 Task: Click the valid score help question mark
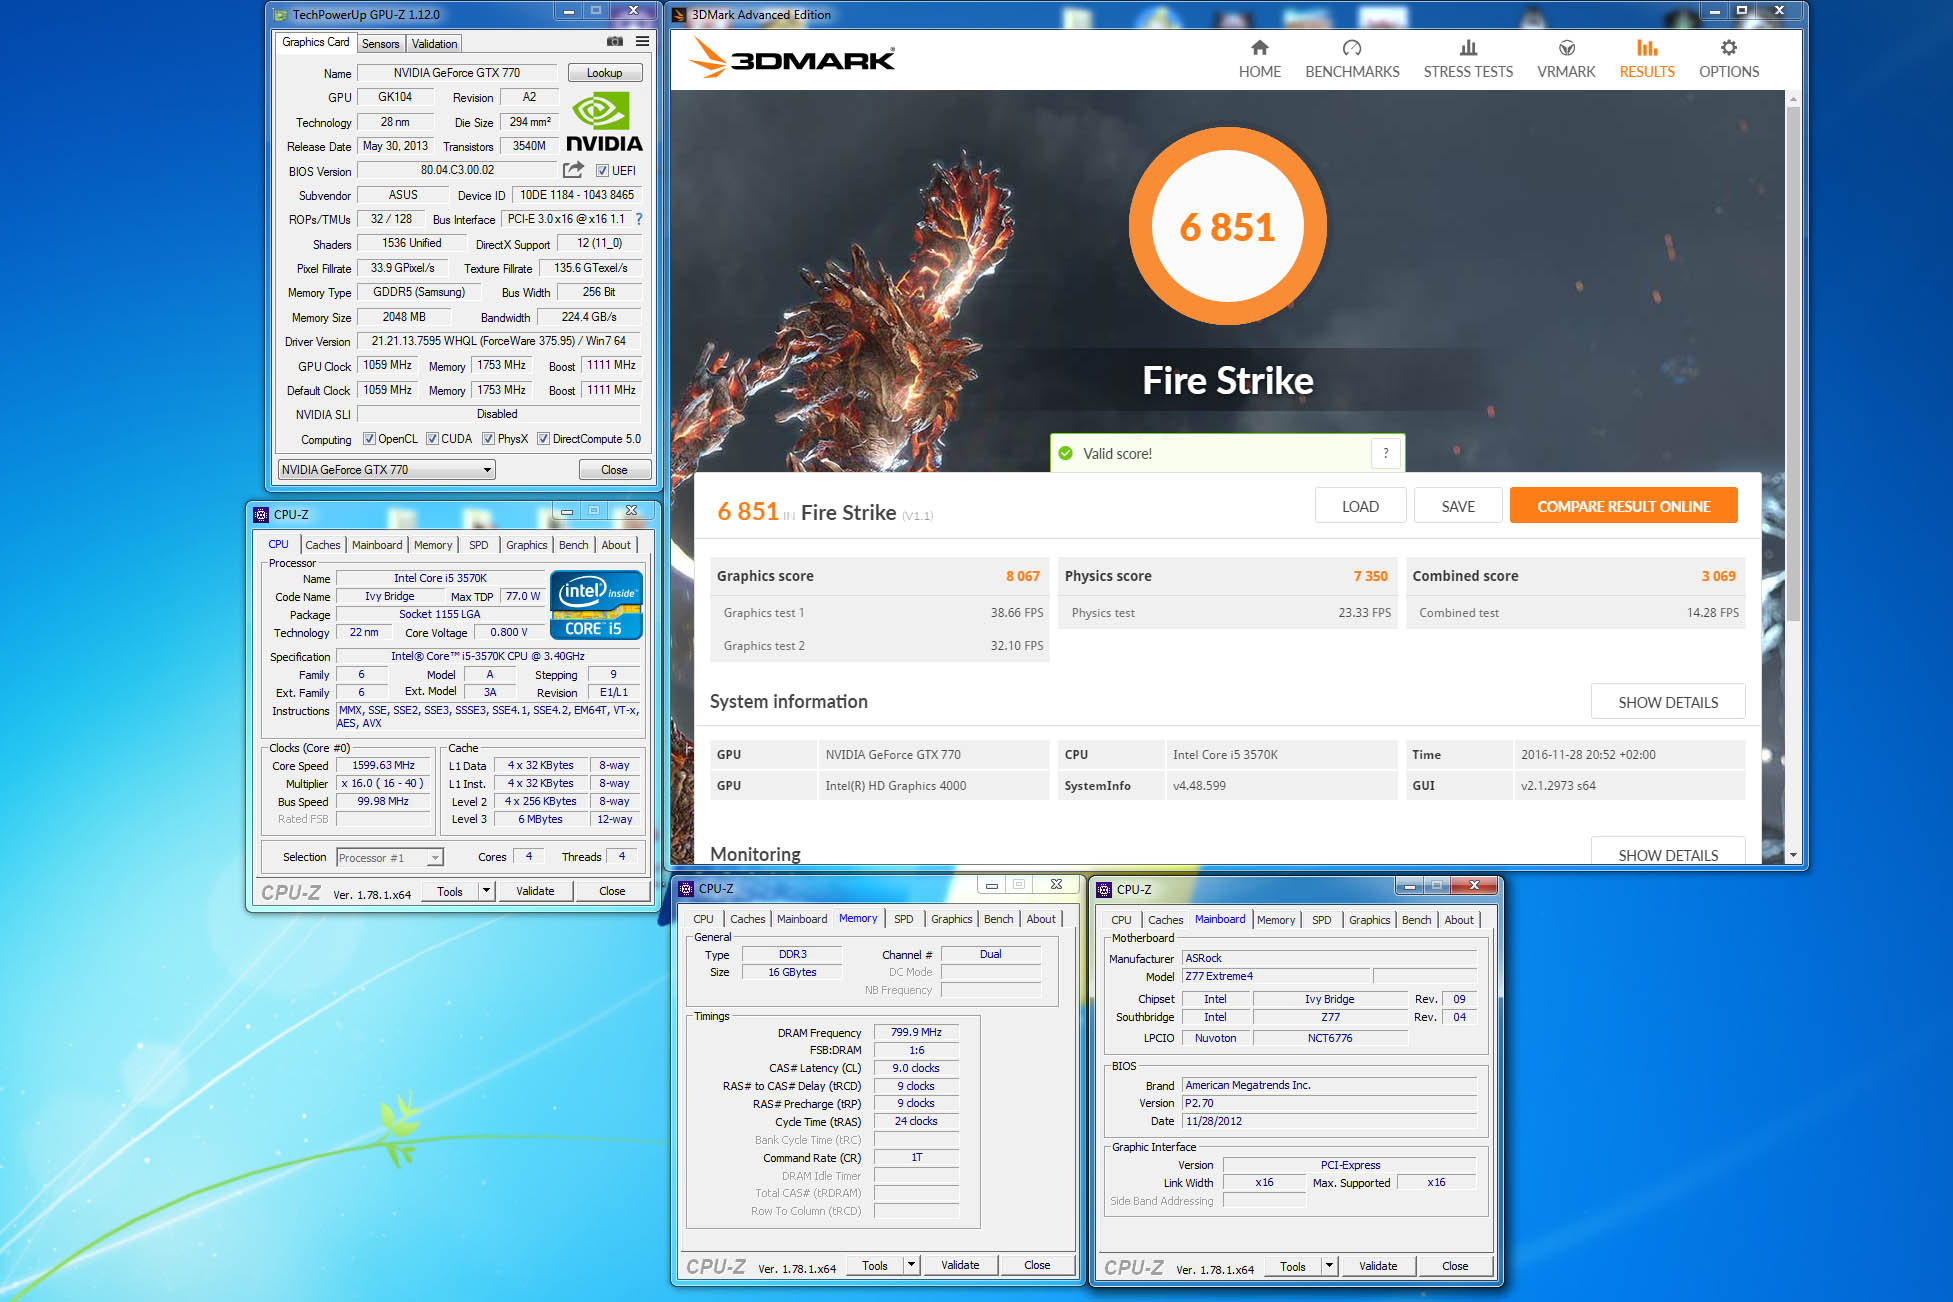pos(1385,453)
